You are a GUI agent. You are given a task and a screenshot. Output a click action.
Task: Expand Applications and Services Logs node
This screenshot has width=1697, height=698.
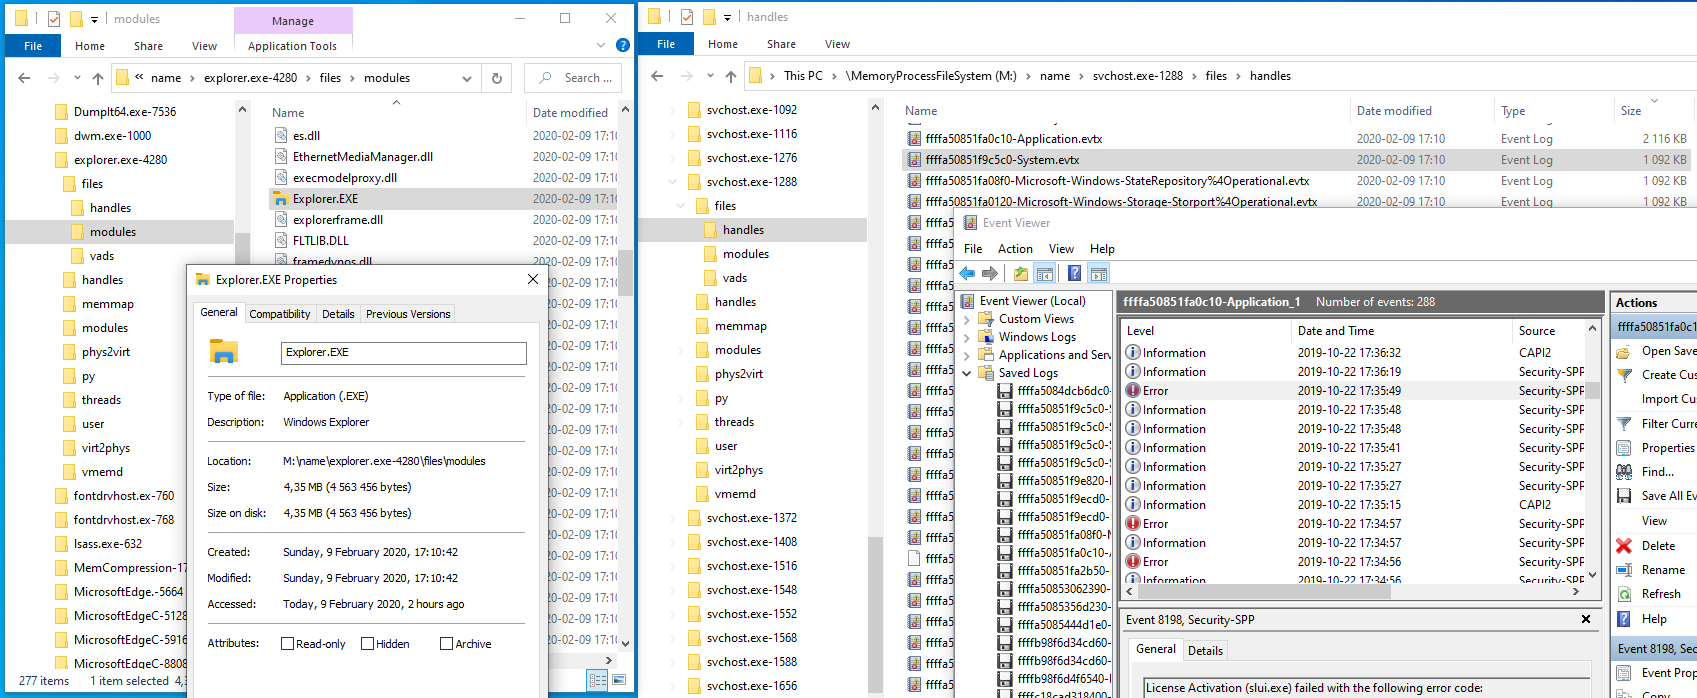967,355
